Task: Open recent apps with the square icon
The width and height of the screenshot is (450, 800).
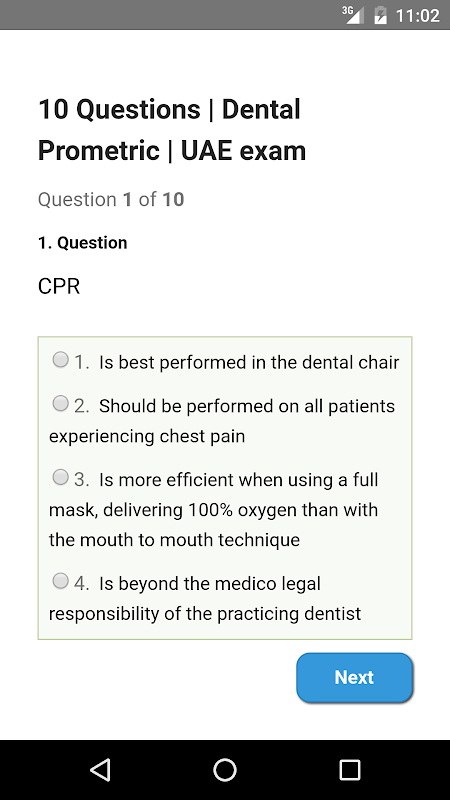Action: pyautogui.click(x=349, y=770)
